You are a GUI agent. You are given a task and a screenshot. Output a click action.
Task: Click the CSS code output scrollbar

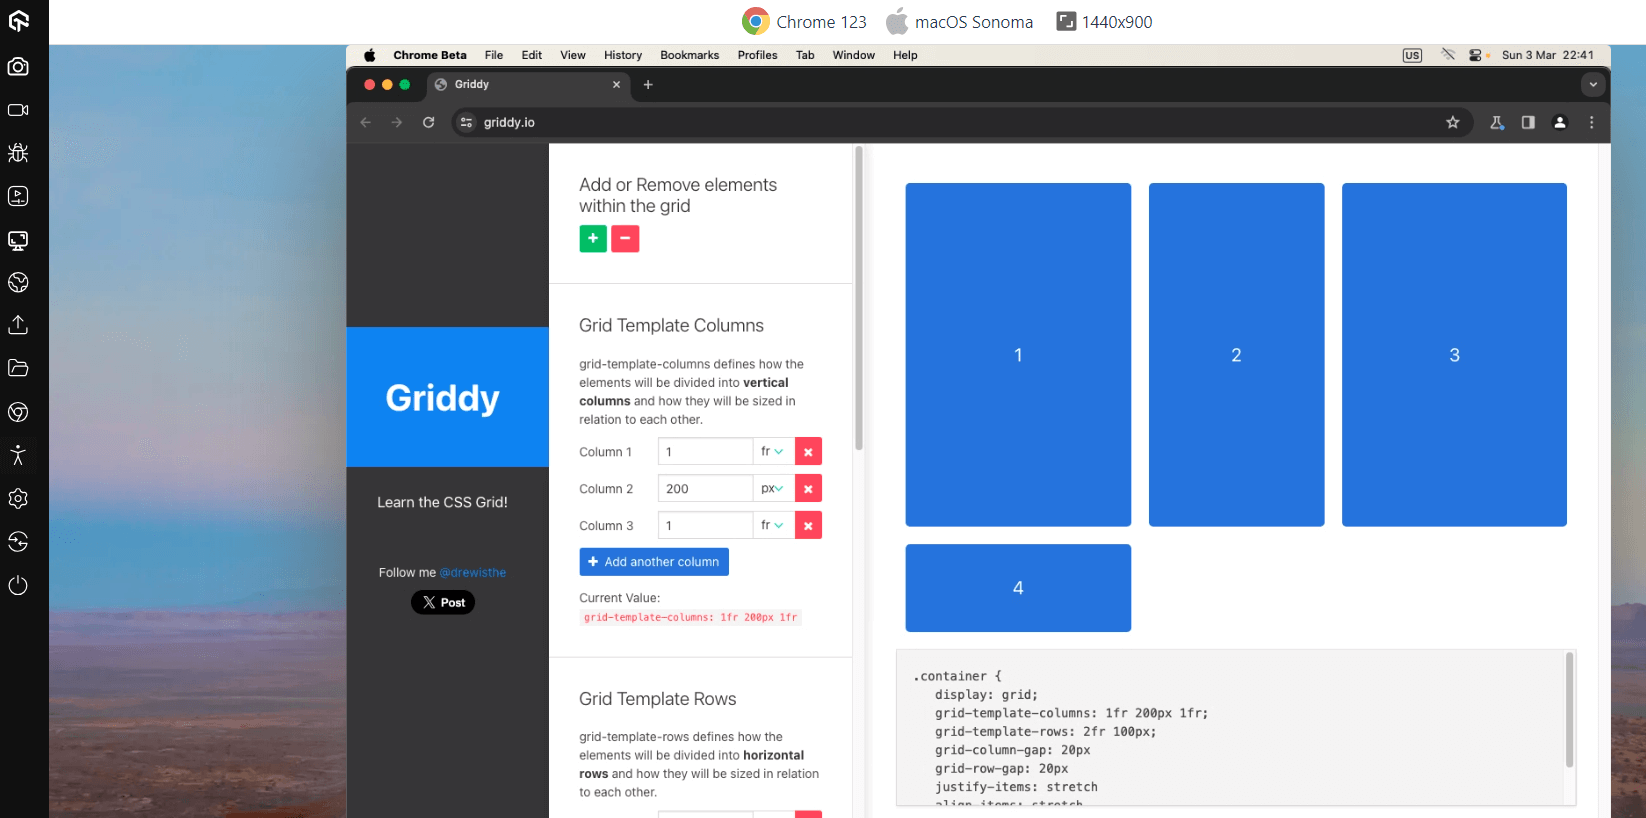(x=1570, y=710)
